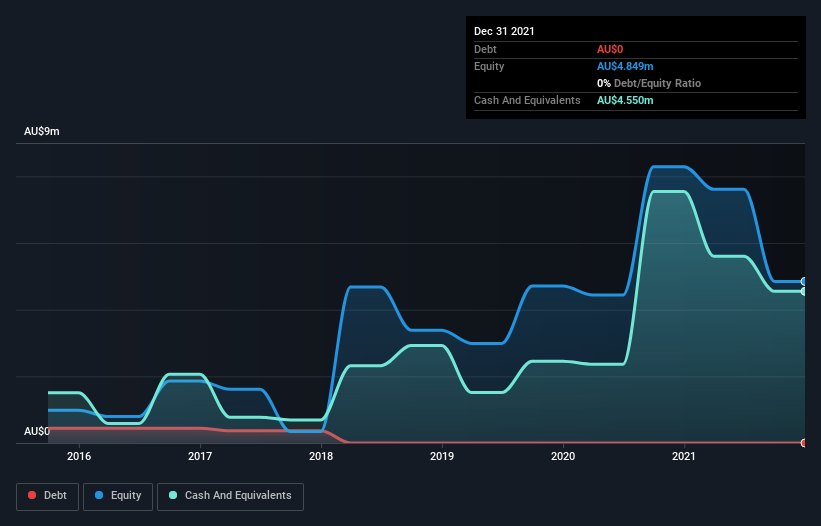The width and height of the screenshot is (821, 526).
Task: Click the AU$0 y-axis label
Action: coord(37,431)
